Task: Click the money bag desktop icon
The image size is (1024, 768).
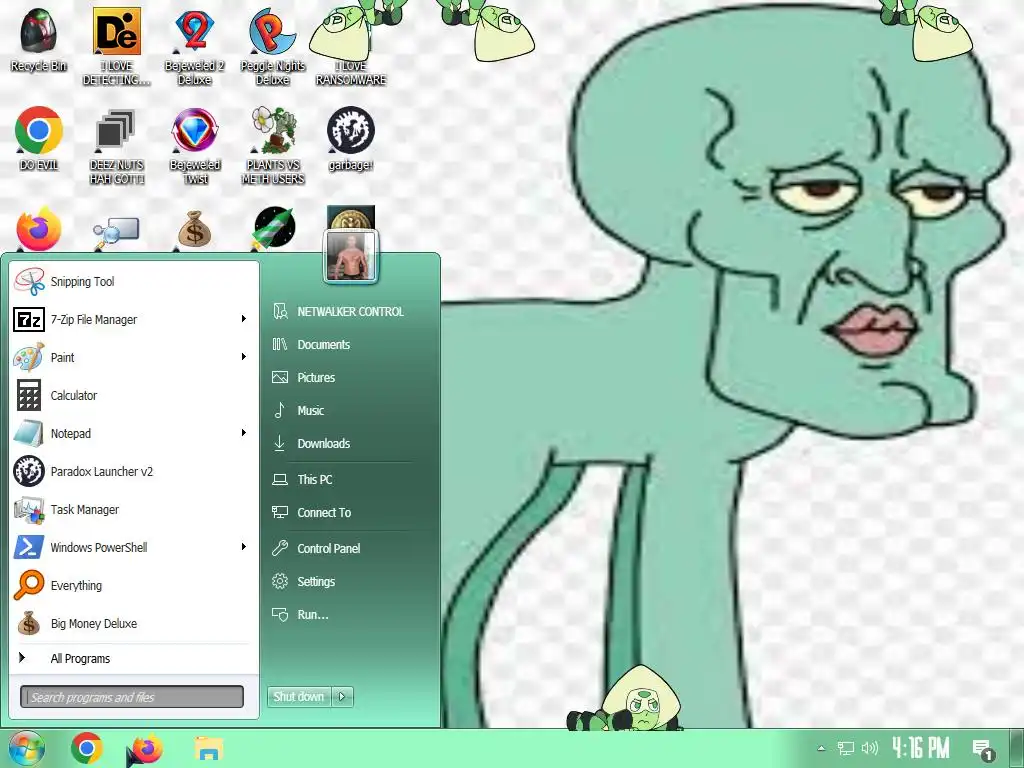Action: tap(195, 231)
